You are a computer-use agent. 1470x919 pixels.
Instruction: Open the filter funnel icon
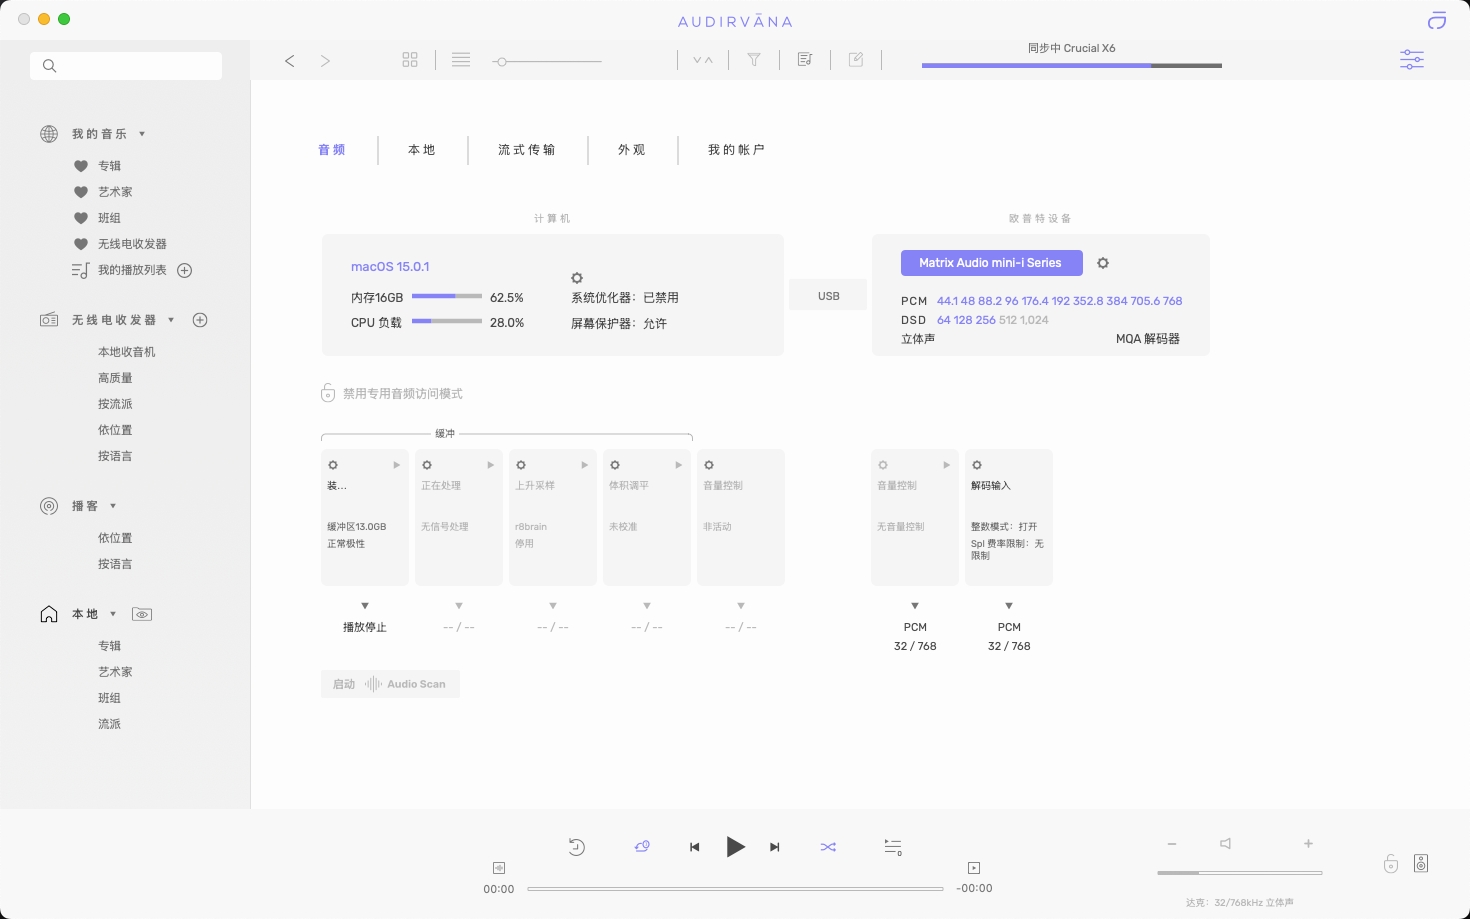point(754,60)
